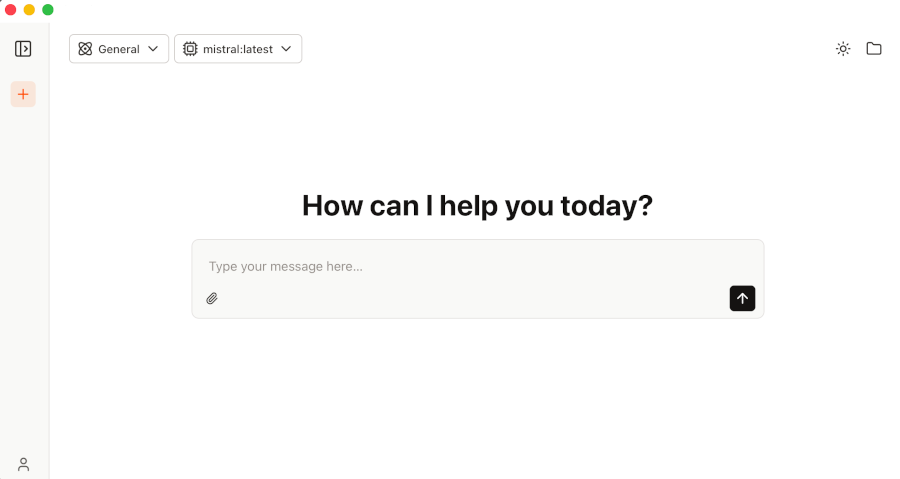The width and height of the screenshot is (900, 479).
Task: Open the General assistant selector
Action: 119,49
